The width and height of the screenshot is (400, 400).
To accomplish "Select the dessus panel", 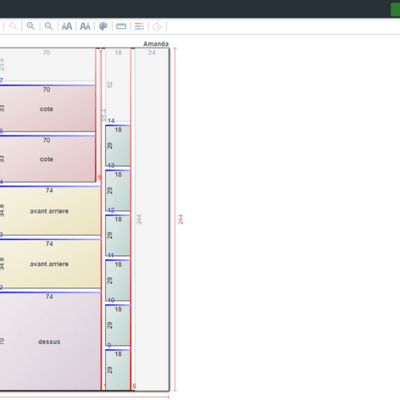I will click(50, 341).
